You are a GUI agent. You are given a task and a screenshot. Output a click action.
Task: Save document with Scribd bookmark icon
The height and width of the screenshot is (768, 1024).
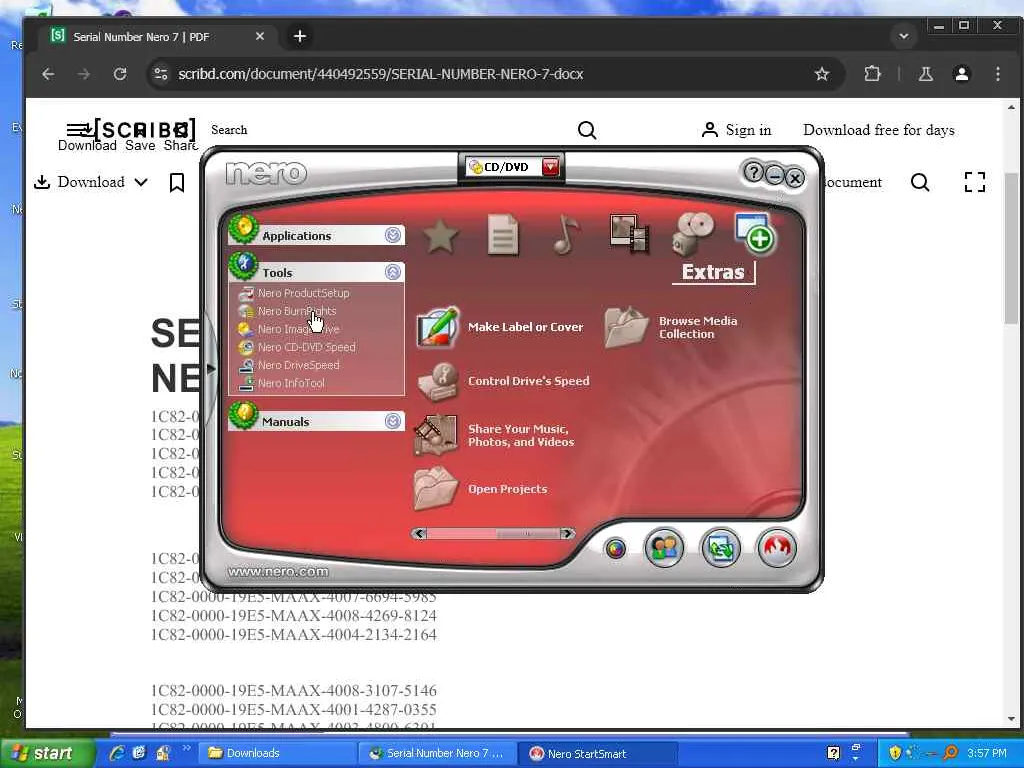point(176,182)
